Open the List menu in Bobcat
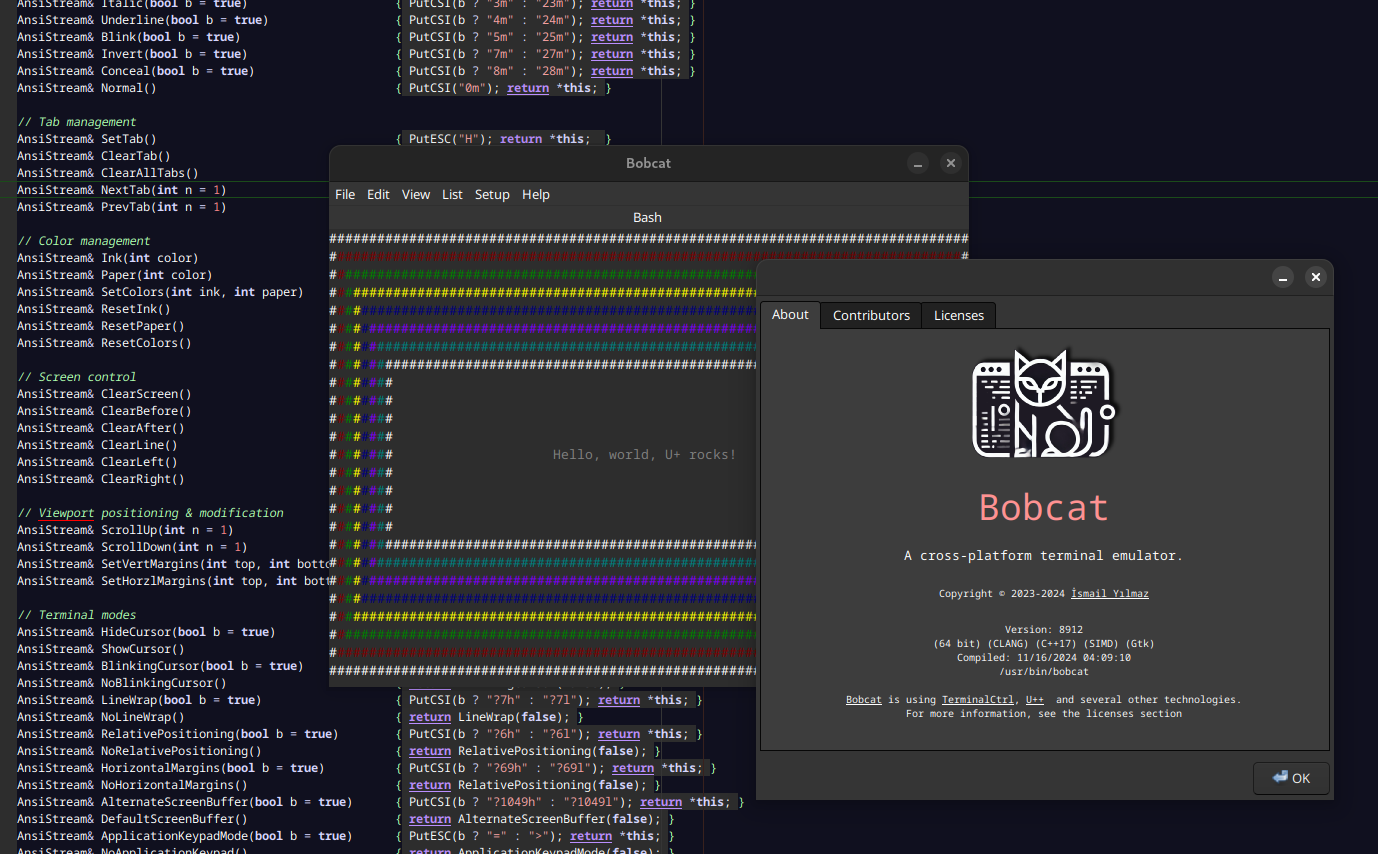Screen dimensions: 1378x854 point(452,194)
